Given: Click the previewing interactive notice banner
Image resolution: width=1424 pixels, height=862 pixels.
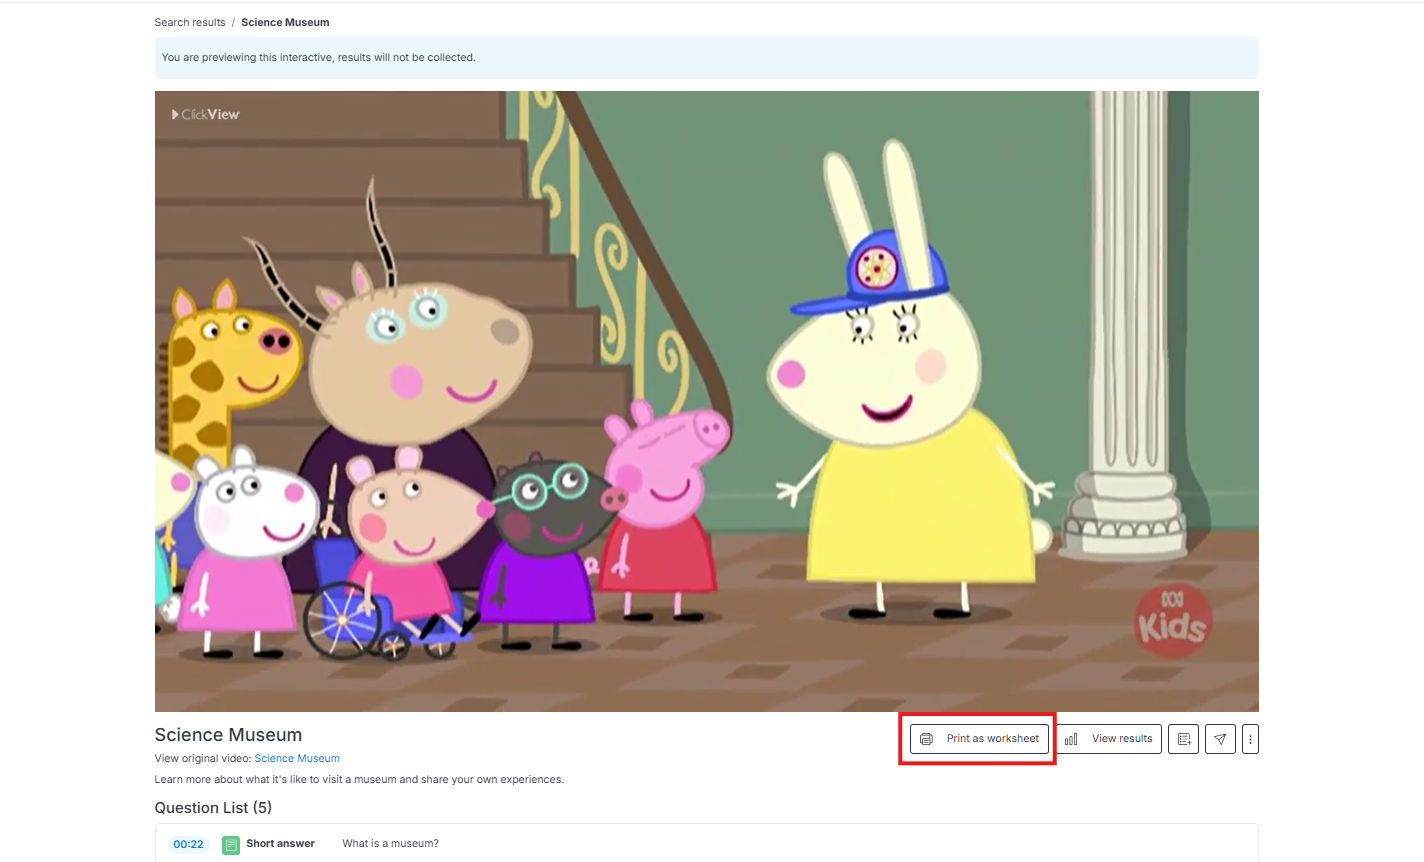Looking at the screenshot, I should coord(706,58).
